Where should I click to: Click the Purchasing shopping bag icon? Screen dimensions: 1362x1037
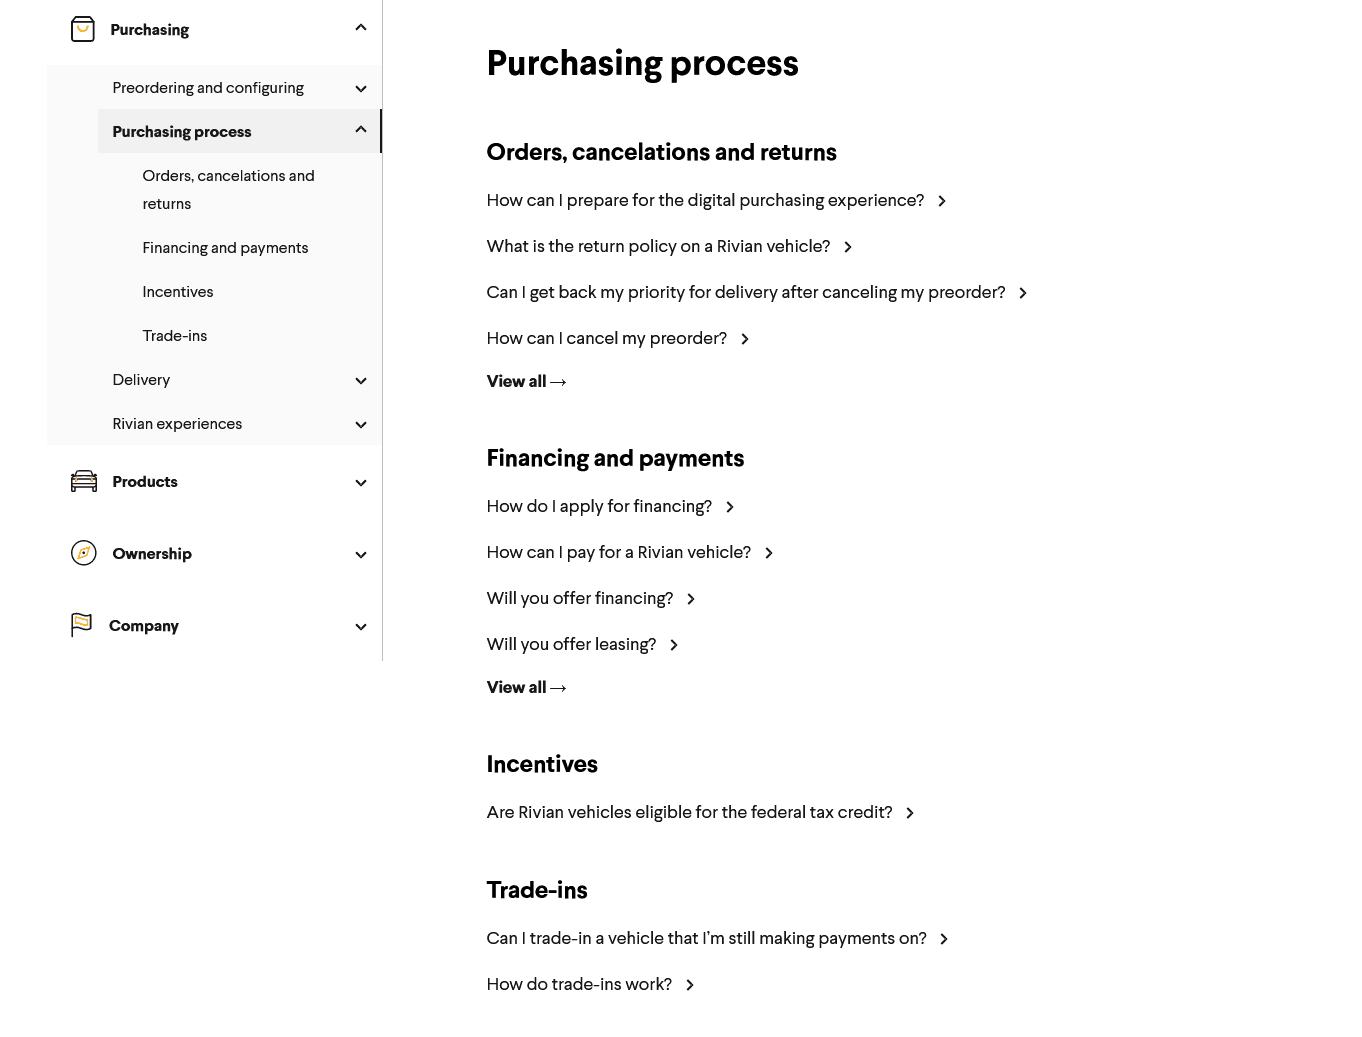(83, 29)
